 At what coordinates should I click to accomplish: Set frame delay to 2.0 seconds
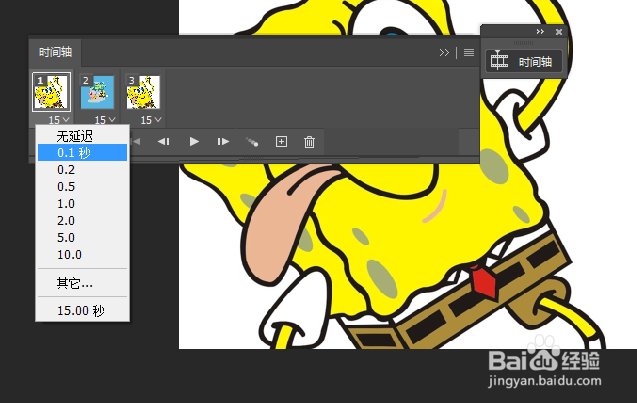(x=82, y=221)
